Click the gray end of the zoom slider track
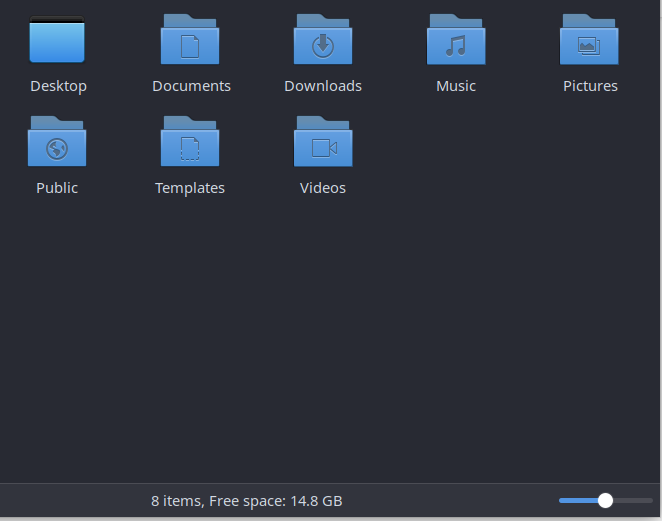662x521 pixels. point(638,500)
